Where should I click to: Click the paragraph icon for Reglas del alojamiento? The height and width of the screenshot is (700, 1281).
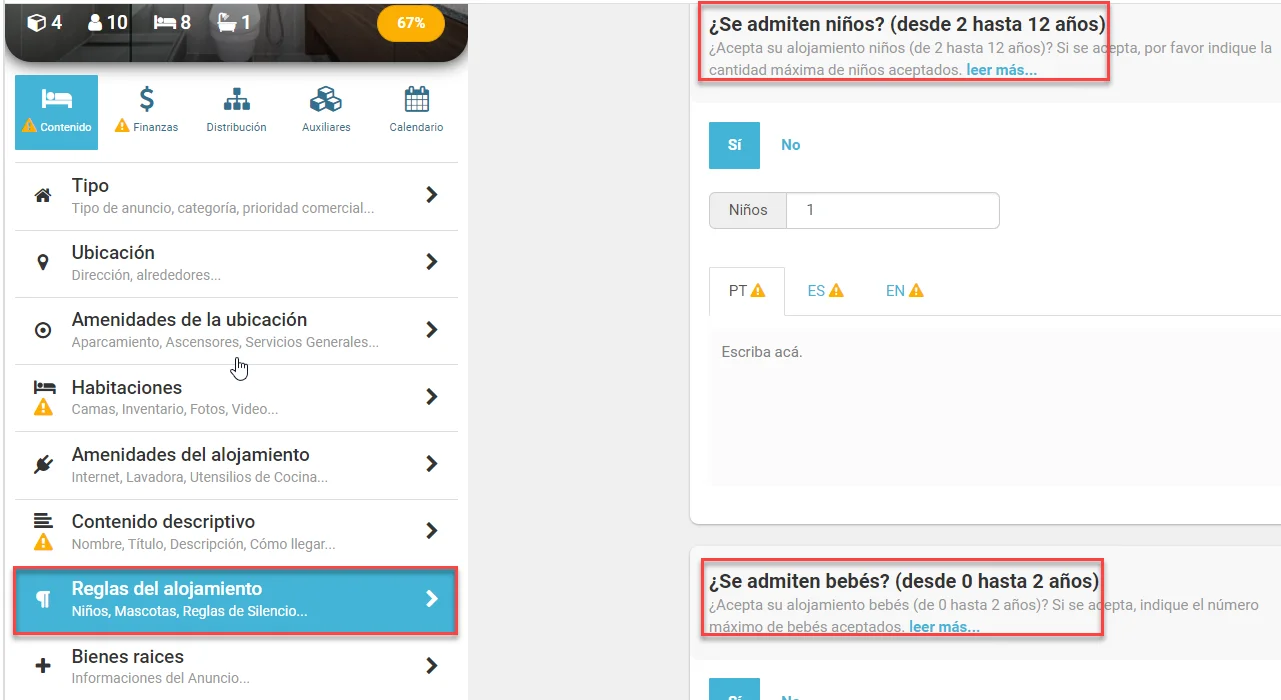point(43,599)
